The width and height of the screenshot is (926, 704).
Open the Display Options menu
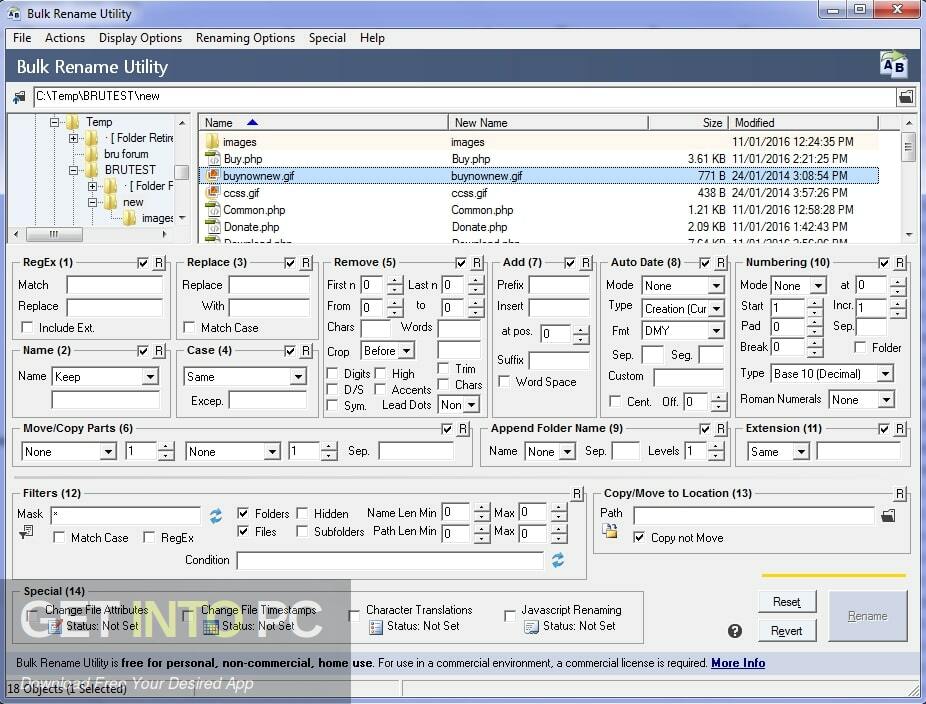pyautogui.click(x=141, y=38)
